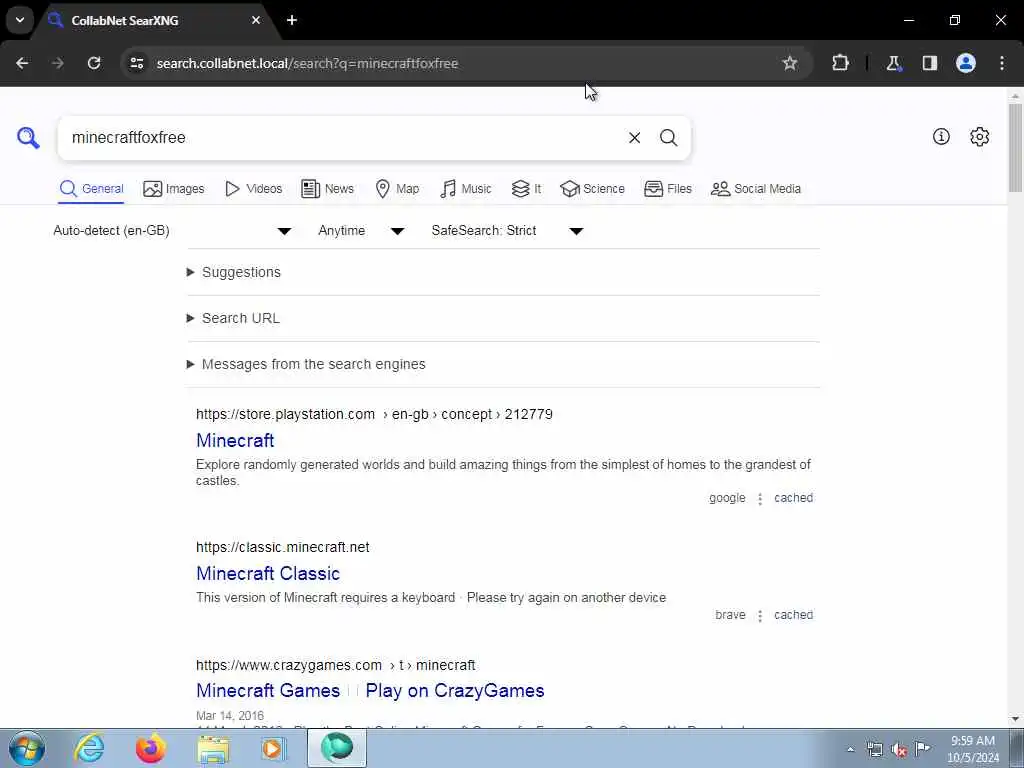
Task: Open the tab search dropdown arrow
Action: 20,20
